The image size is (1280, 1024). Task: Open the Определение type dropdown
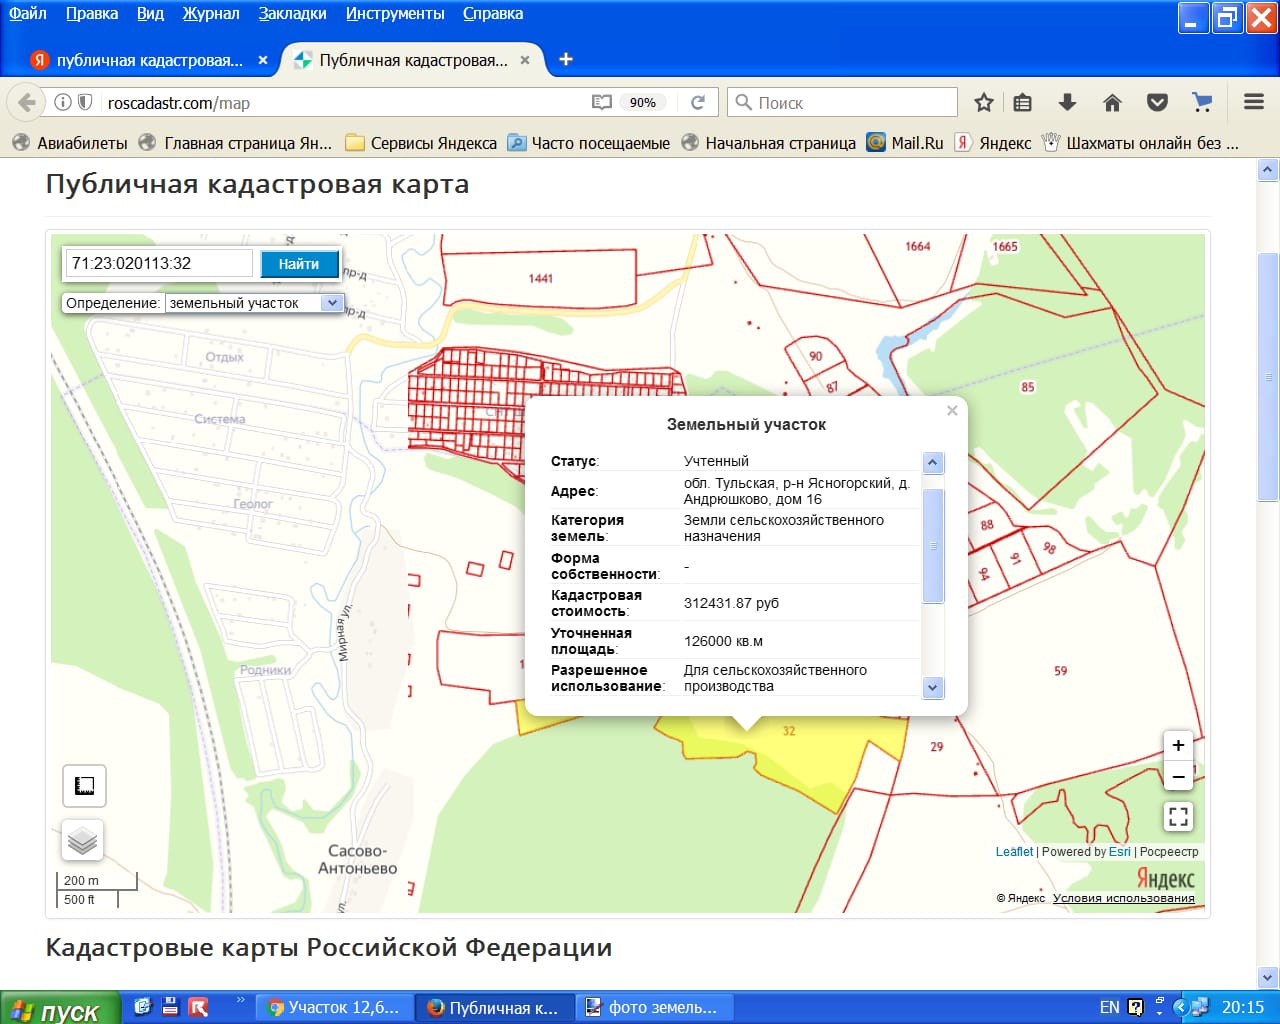[x=331, y=302]
